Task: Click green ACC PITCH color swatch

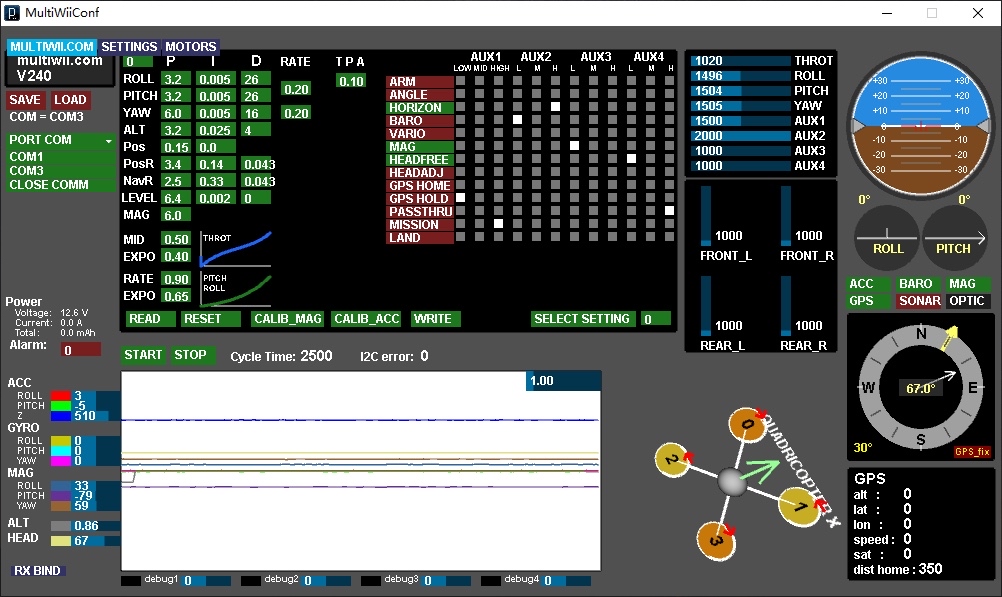Action: point(61,406)
